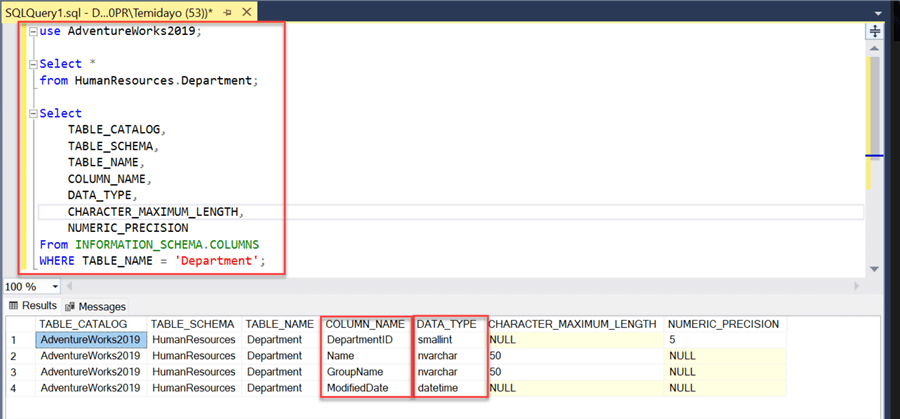Collapse the Select TABLE_CATALOG query block
The image size is (900, 419).
(x=33, y=114)
